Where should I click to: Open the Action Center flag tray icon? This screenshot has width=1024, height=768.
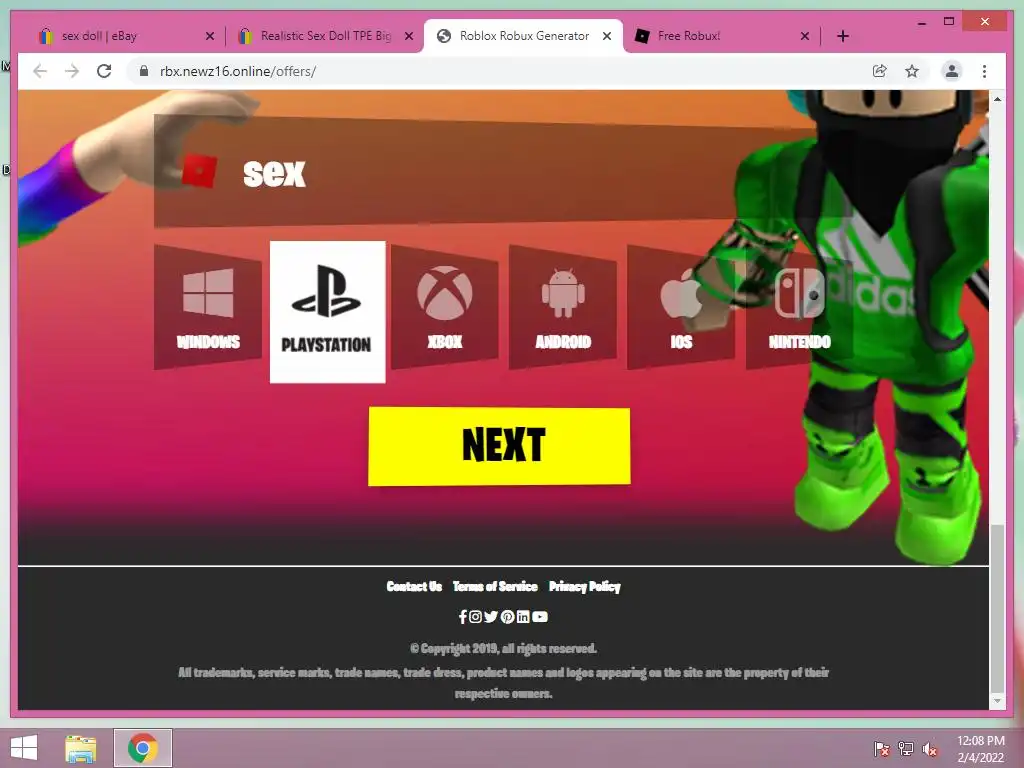pos(881,749)
